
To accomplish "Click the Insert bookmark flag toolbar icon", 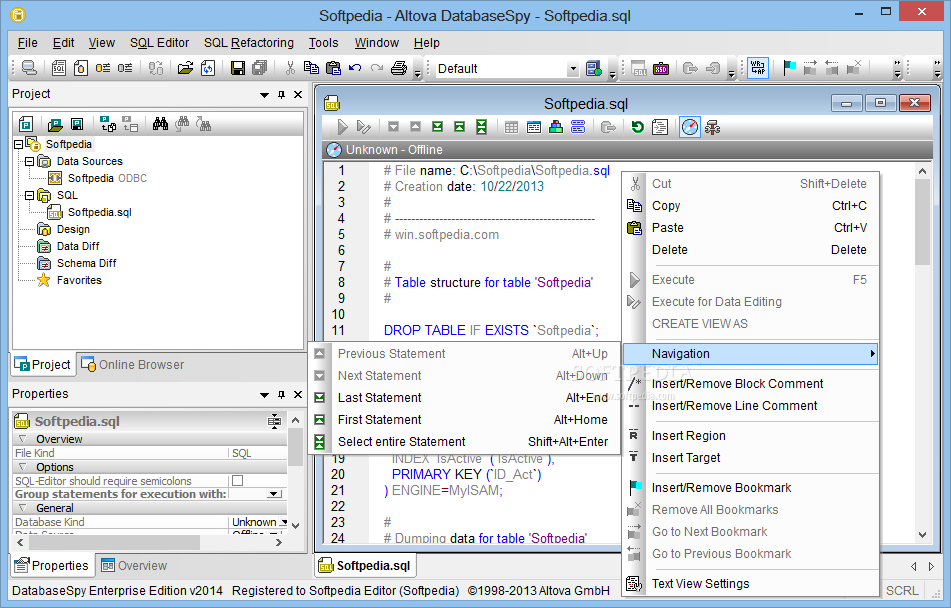I will pos(789,68).
